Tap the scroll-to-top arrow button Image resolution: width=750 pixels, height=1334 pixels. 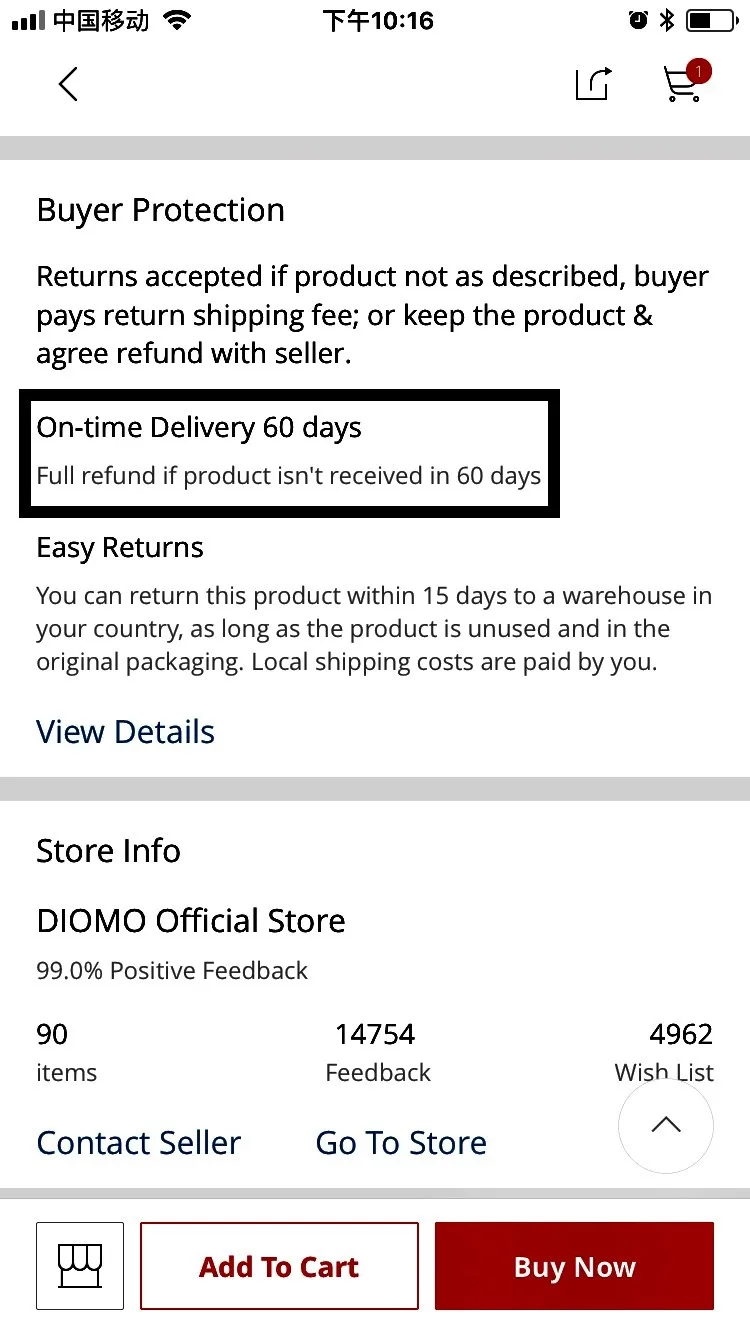(x=666, y=1125)
